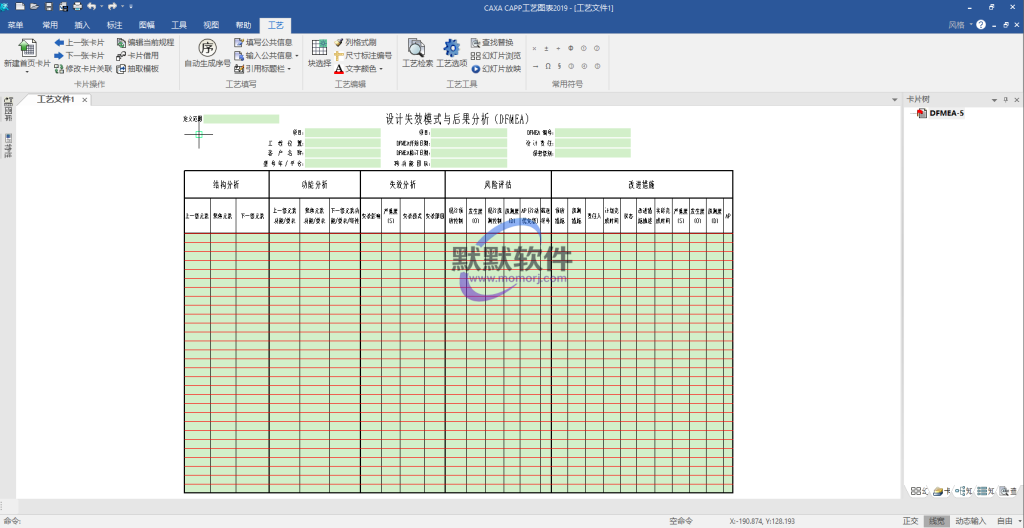The image size is (1024, 528).
Task: Switch to the 标注 ribbon tab
Action: pyautogui.click(x=114, y=24)
